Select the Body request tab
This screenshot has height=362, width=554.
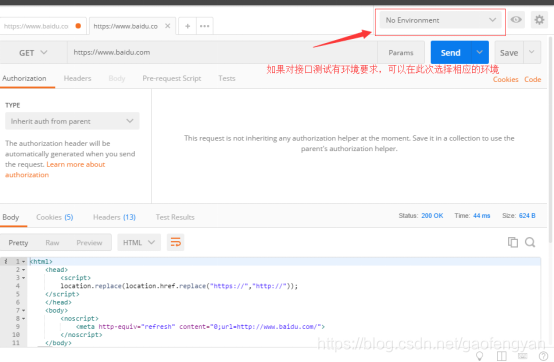pos(117,78)
